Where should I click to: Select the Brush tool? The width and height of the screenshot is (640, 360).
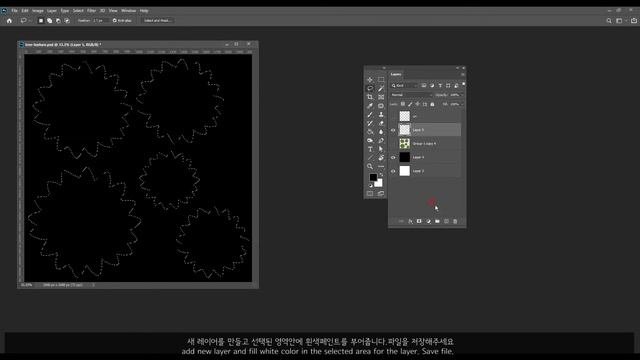tap(370, 115)
